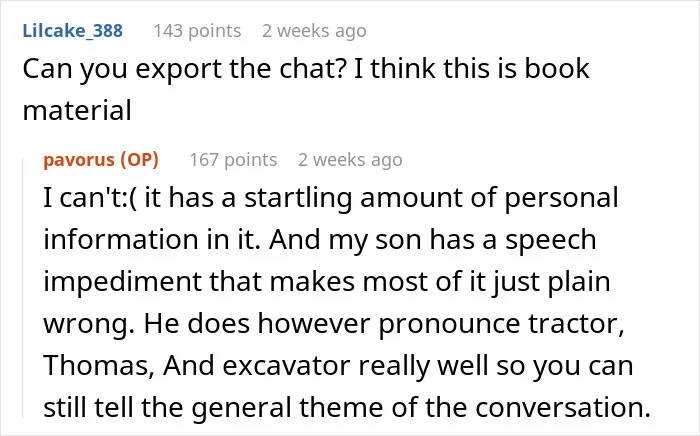The height and width of the screenshot is (436, 700).
Task: Open Lilcake_388's user profile
Action: click(x=72, y=31)
